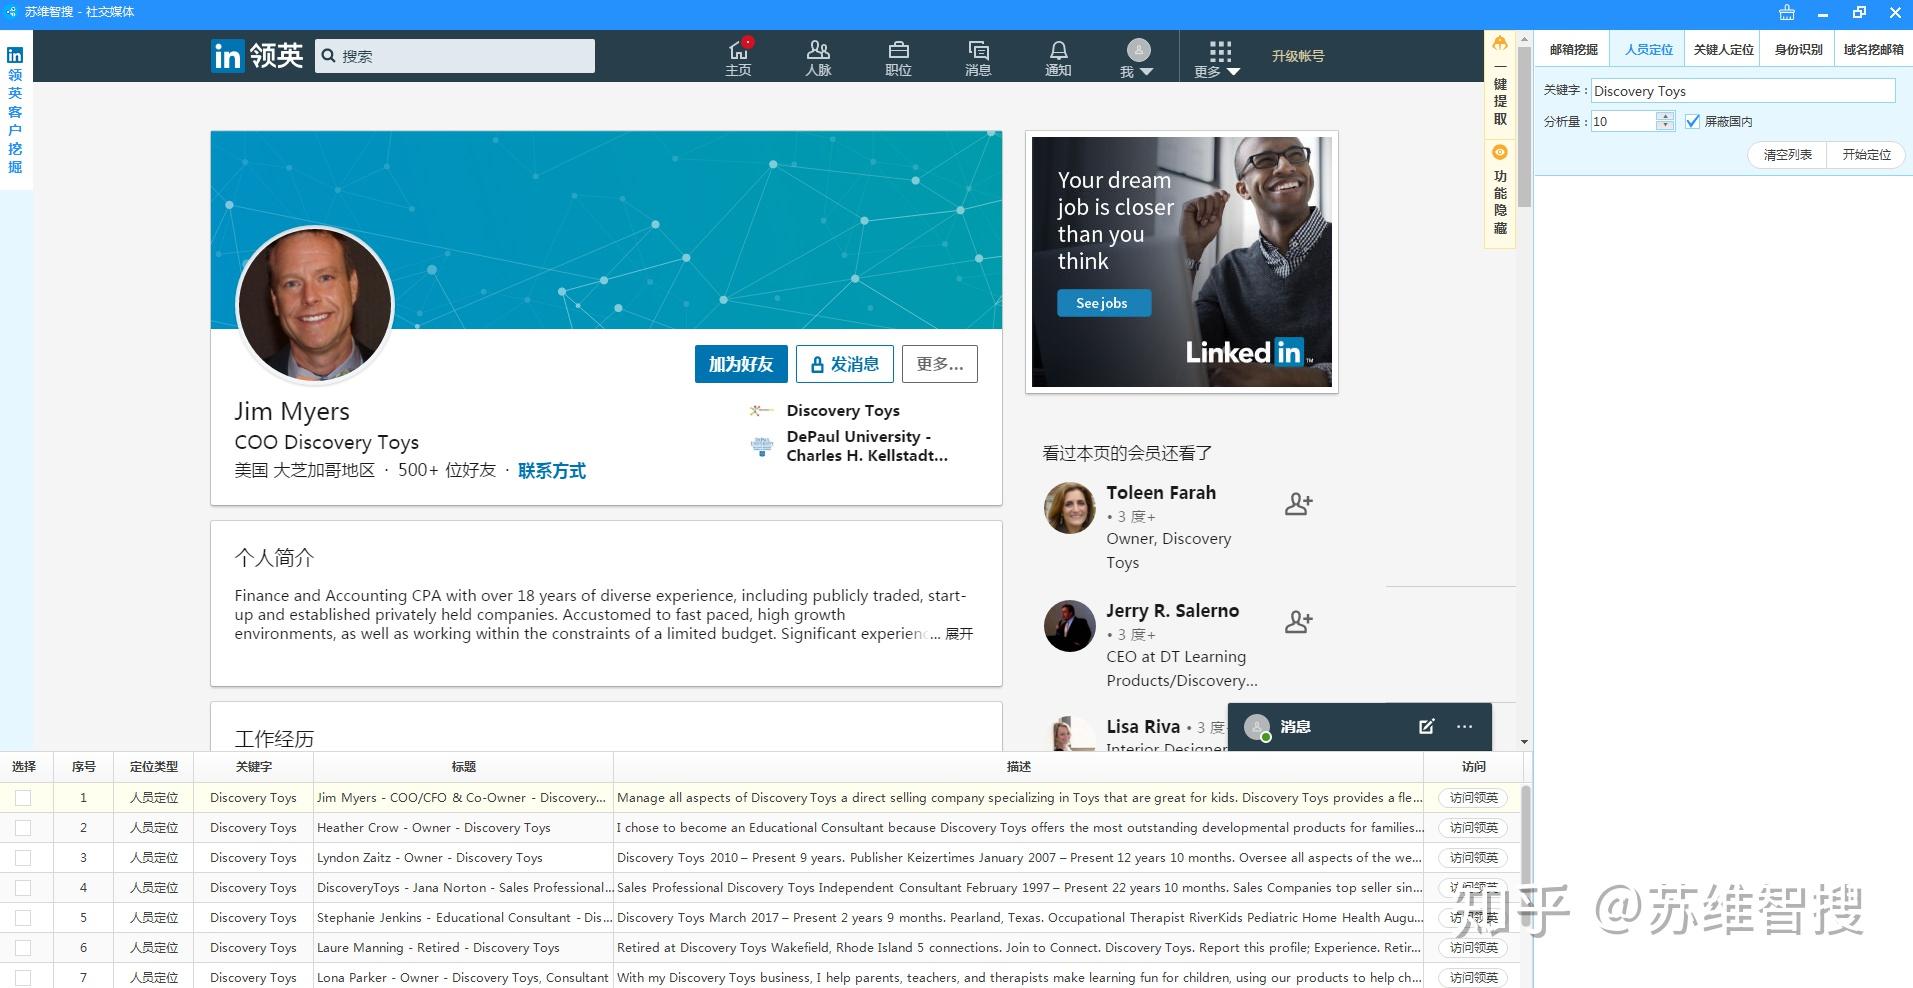Switch to the 人员定位 tab
The height and width of the screenshot is (988, 1913).
coord(1648,49)
